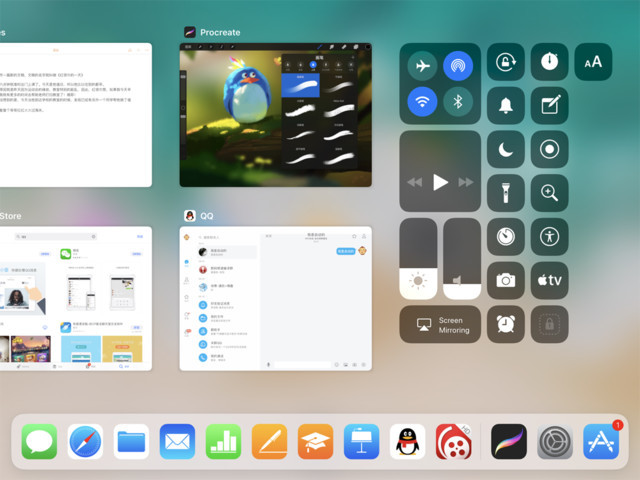640x480 pixels.
Task: Open Keynote from the dock
Action: [362, 442]
